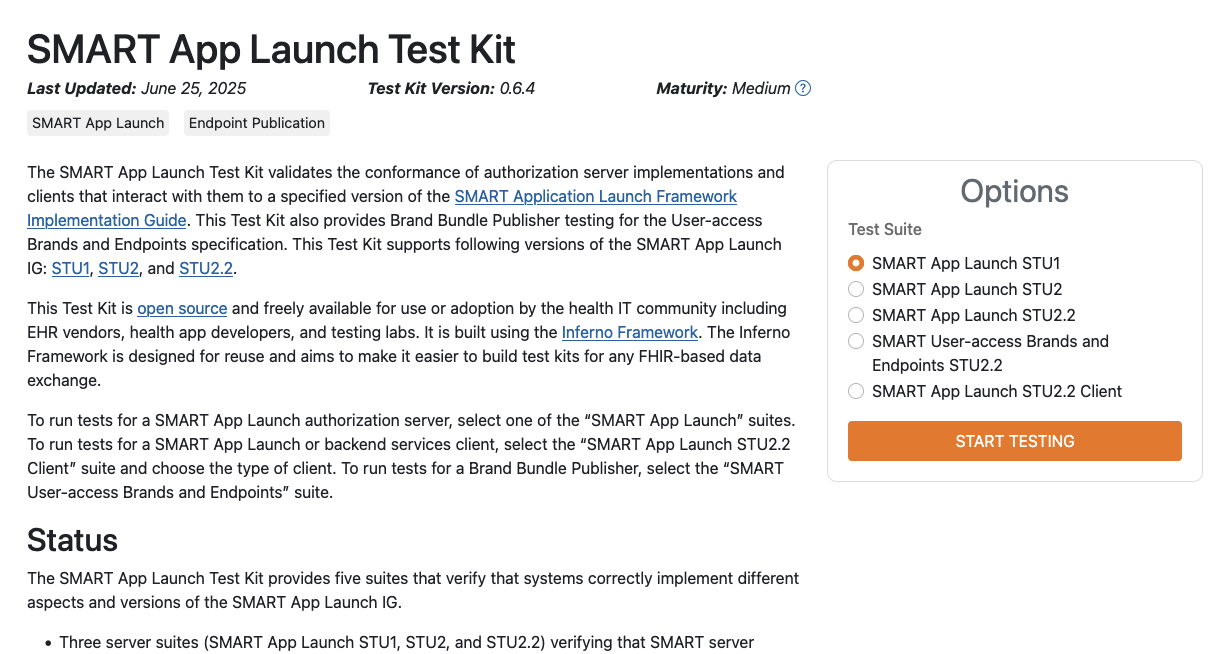Viewport: 1210px width, 654px height.
Task: Open the STU1 version link
Action: coord(71,268)
